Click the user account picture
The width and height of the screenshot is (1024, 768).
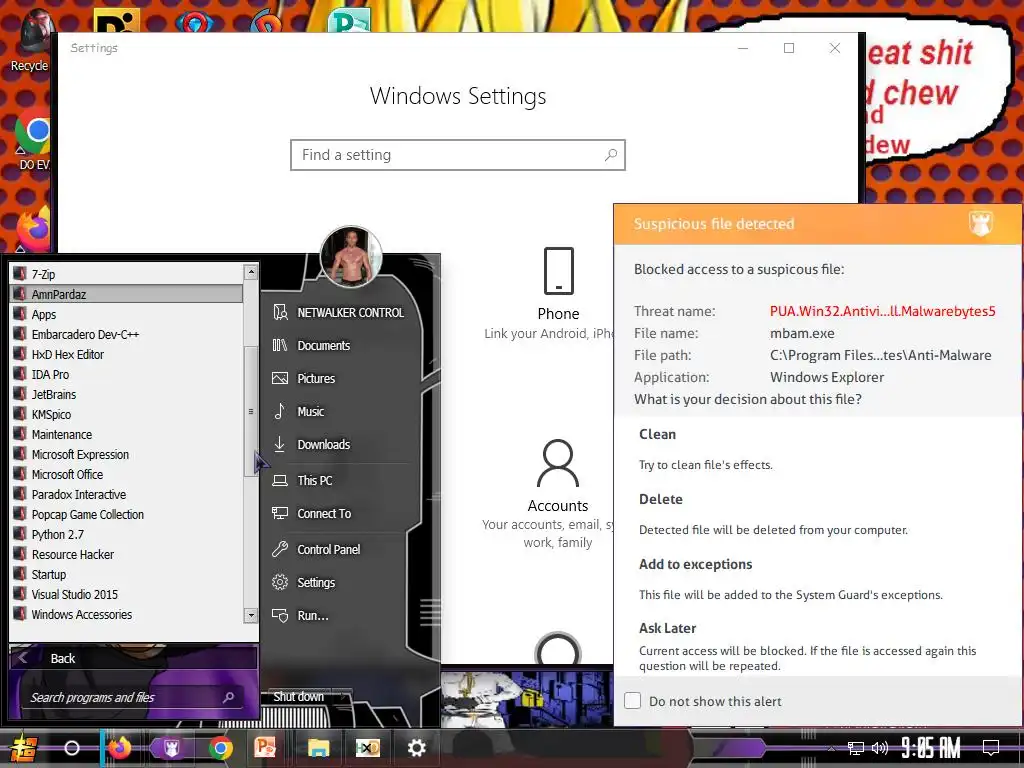(x=351, y=257)
